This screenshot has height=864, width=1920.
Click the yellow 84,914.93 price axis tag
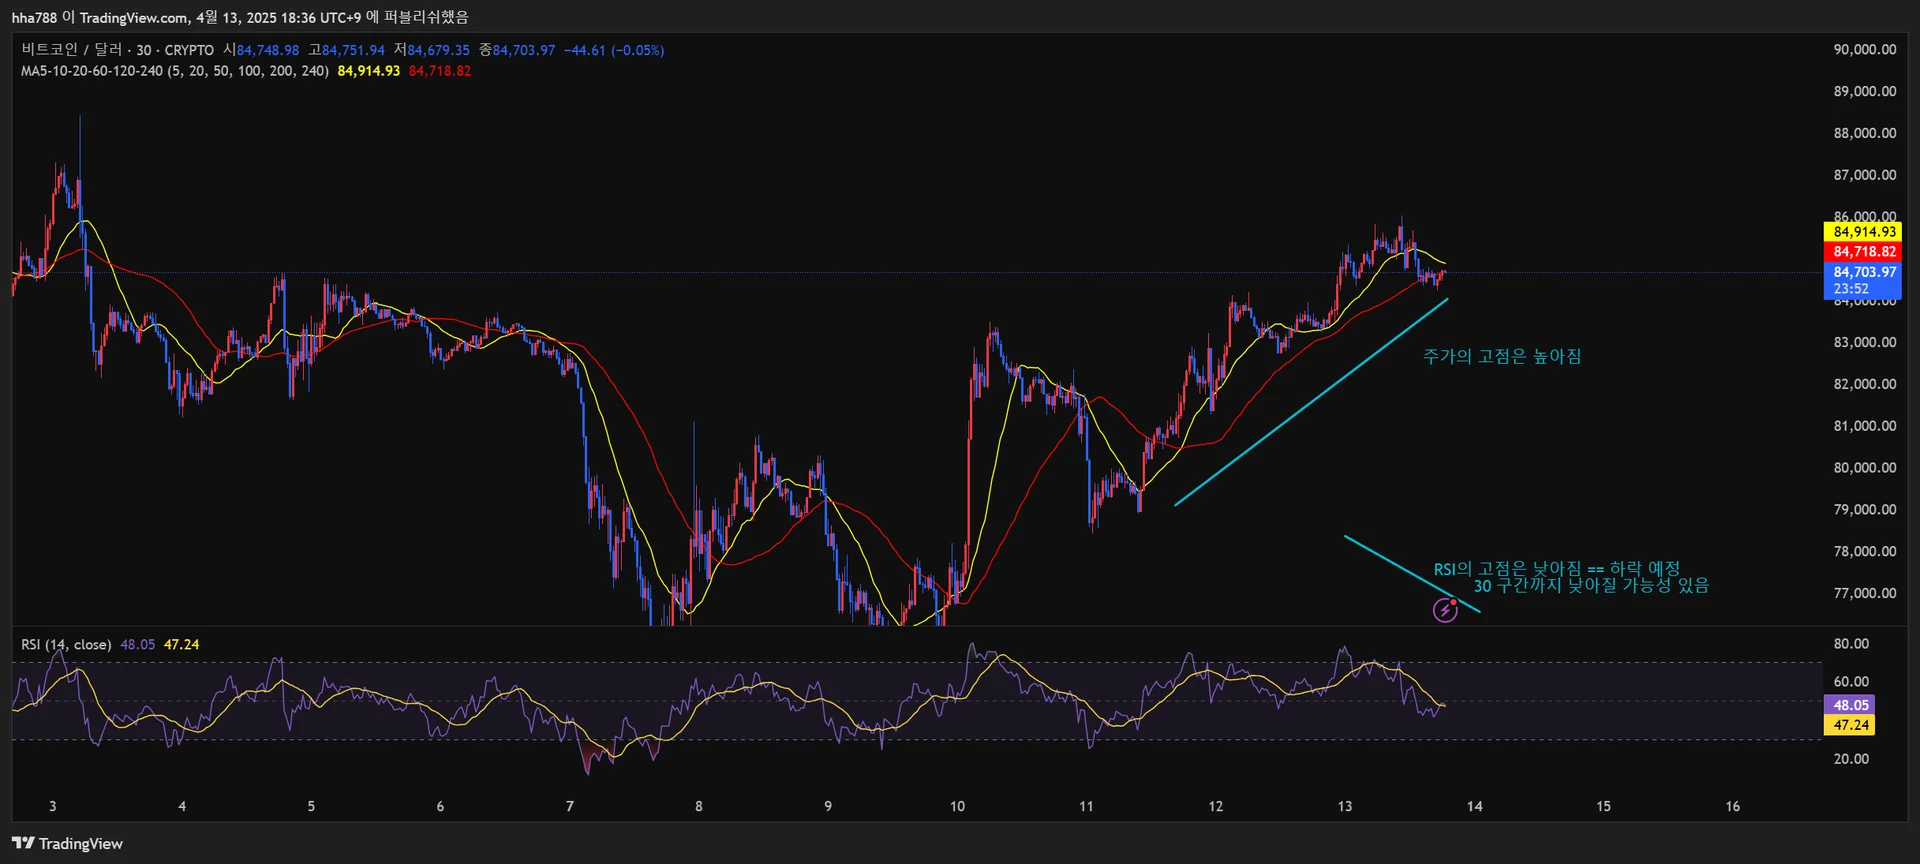point(1864,231)
